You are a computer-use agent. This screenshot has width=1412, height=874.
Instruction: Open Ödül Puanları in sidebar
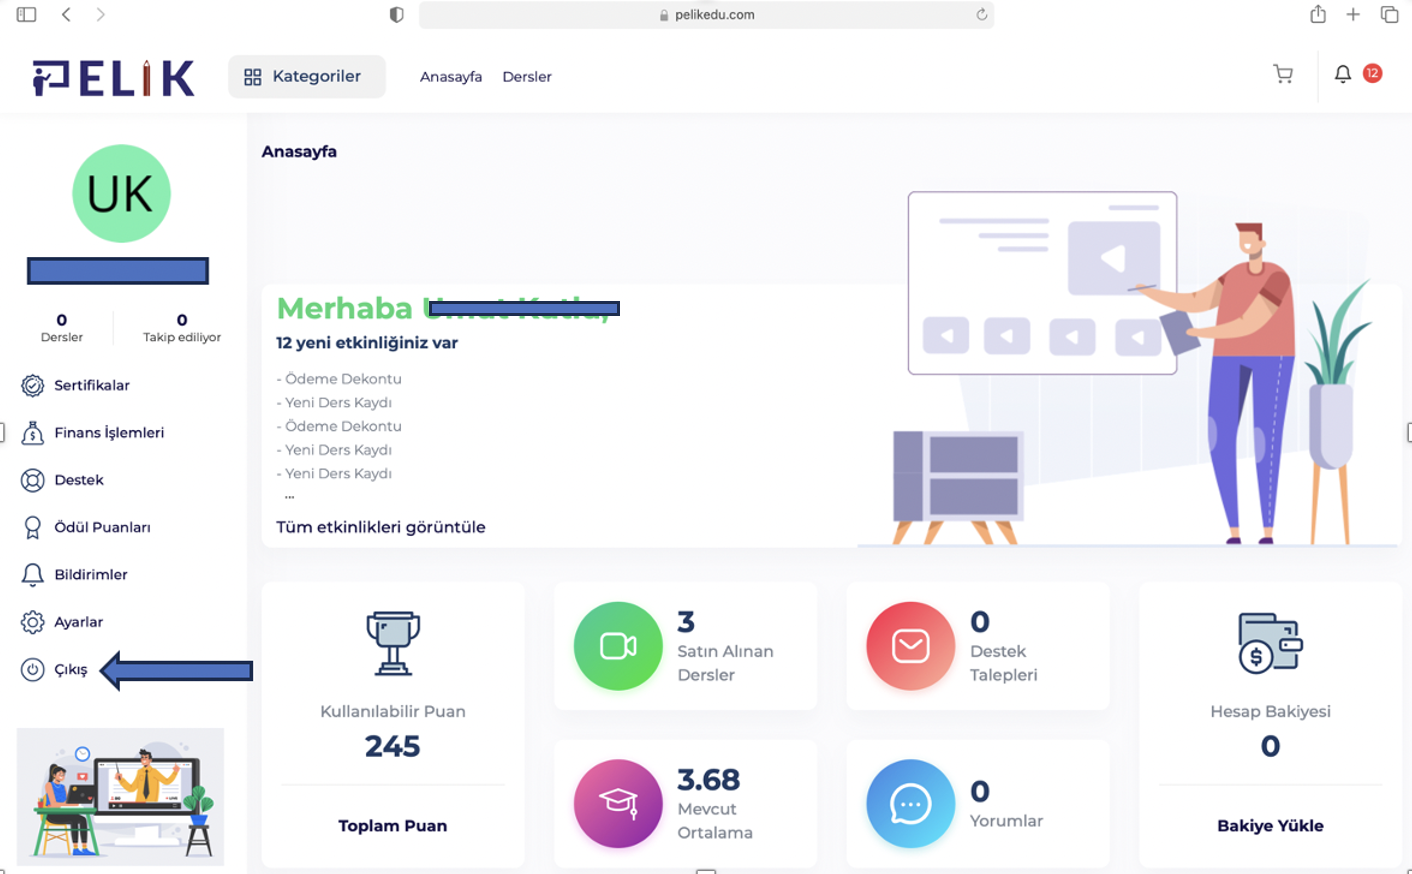101,527
